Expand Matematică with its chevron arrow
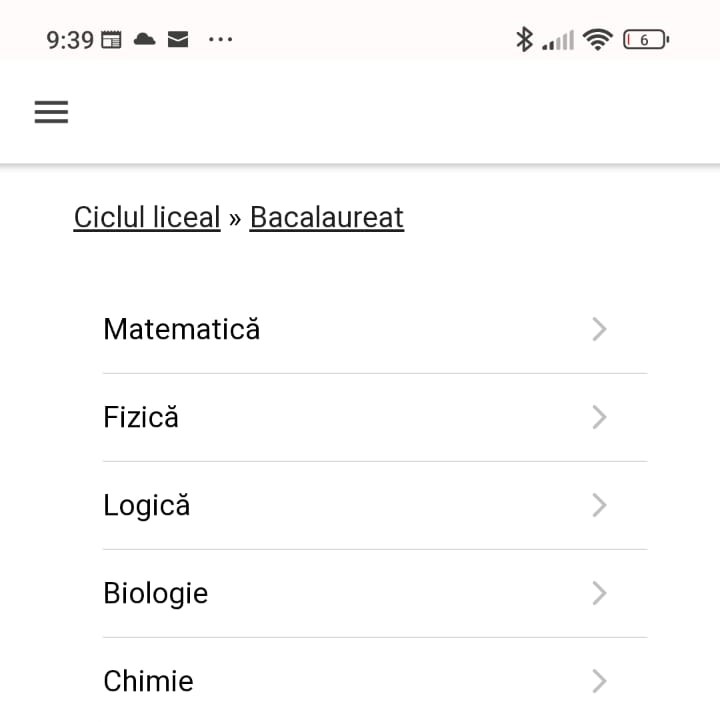 click(599, 329)
